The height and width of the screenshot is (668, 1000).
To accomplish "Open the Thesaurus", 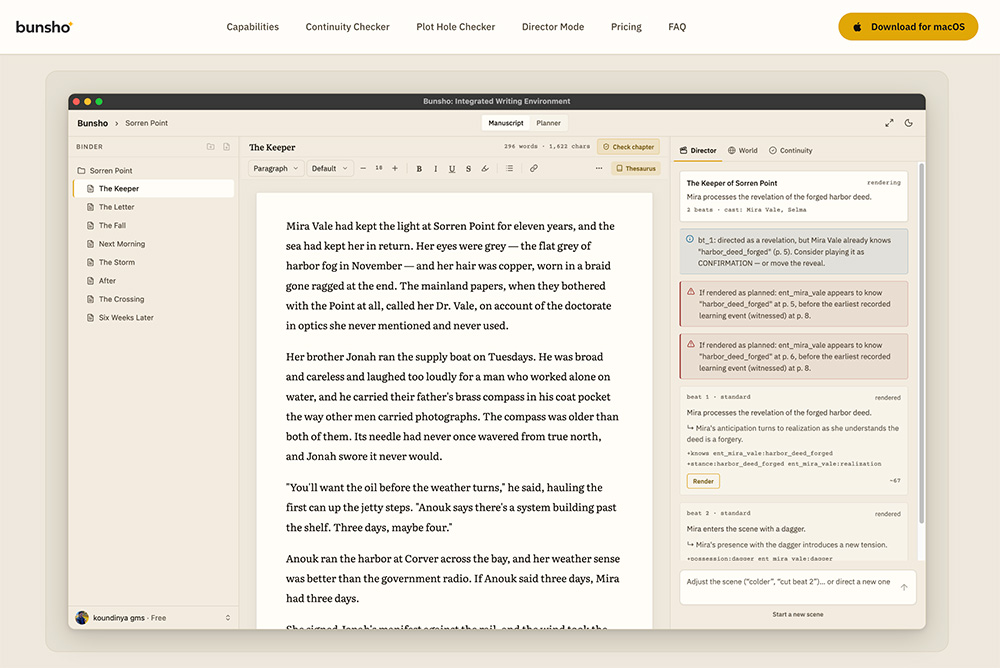I will pyautogui.click(x=636, y=168).
